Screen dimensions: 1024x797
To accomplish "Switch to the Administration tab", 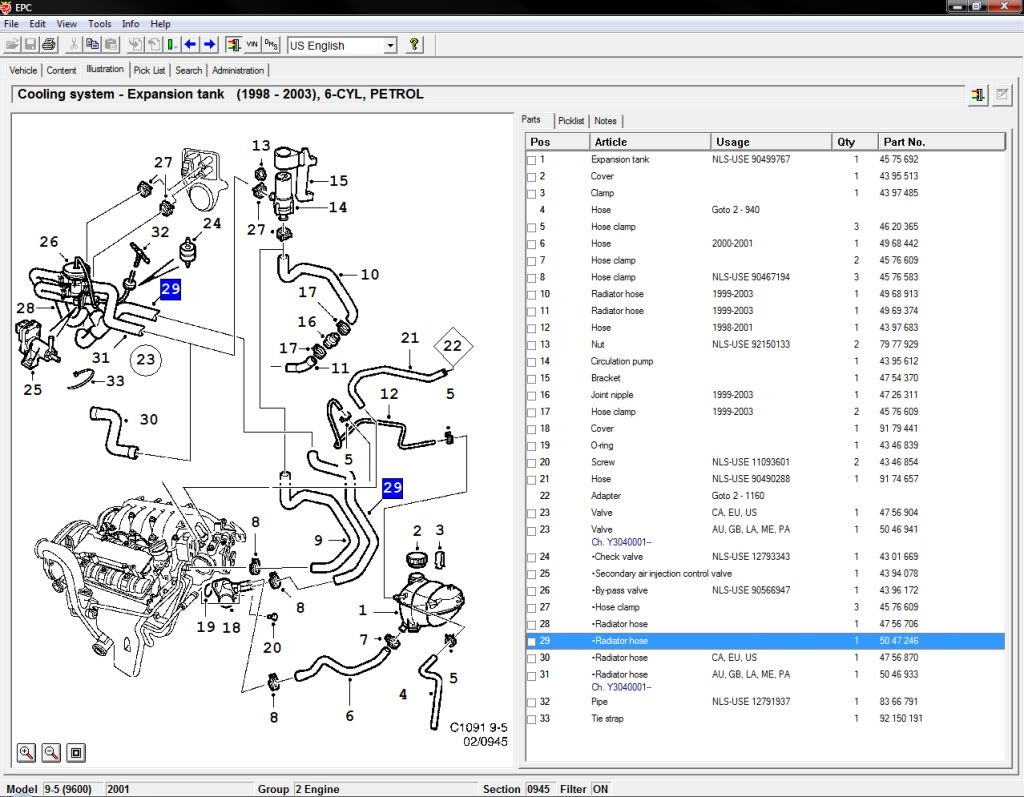I will point(238,70).
